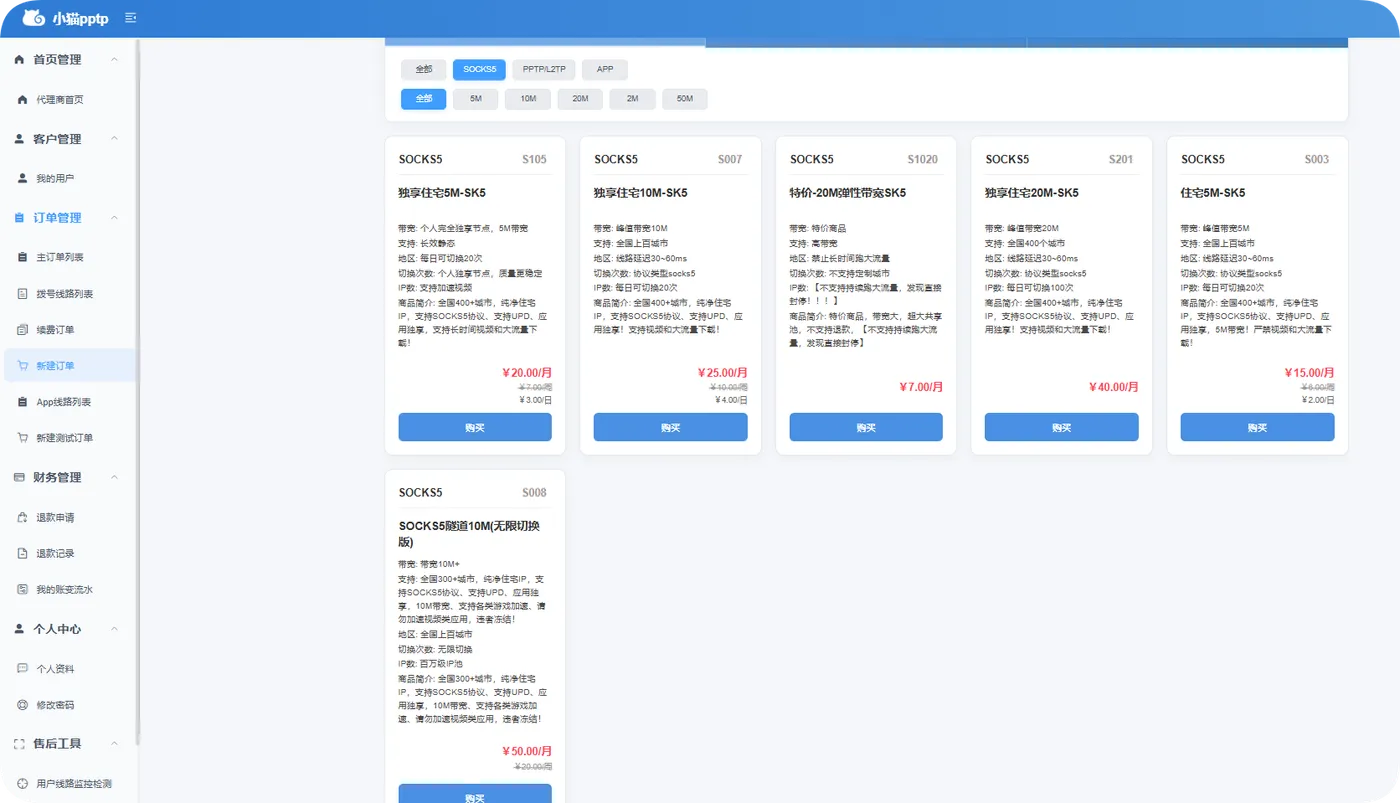Click the 我的账变流水 icon
This screenshot has height=803, width=1400.
tap(23, 590)
